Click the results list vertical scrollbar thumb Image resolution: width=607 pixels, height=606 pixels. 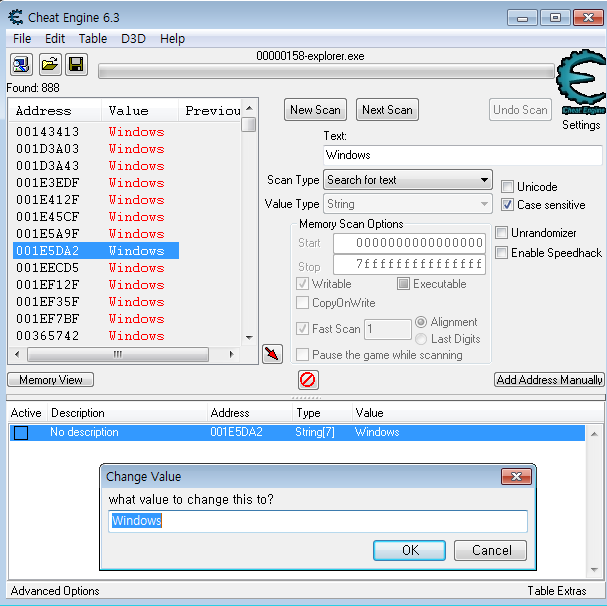click(x=248, y=124)
